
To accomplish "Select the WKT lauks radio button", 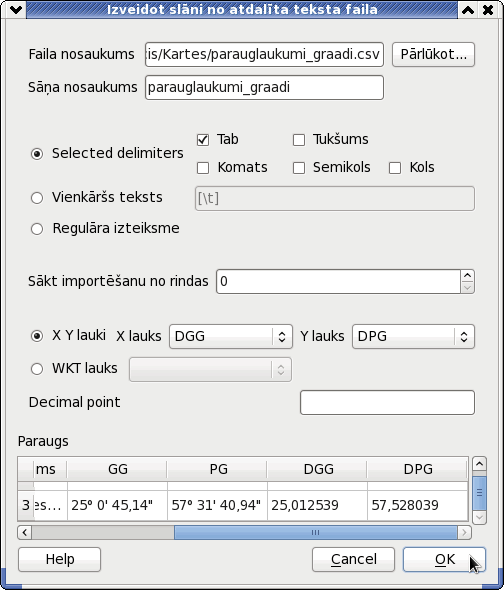I will point(37,369).
